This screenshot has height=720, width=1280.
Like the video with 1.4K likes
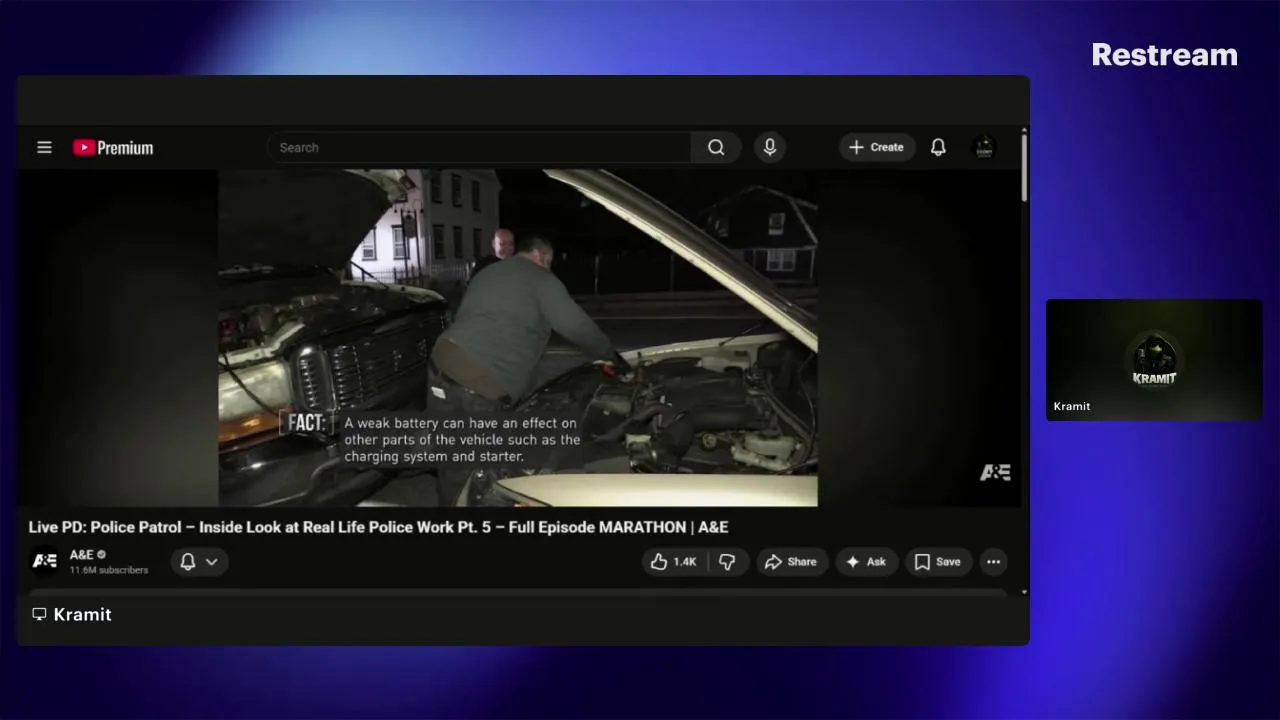point(673,562)
